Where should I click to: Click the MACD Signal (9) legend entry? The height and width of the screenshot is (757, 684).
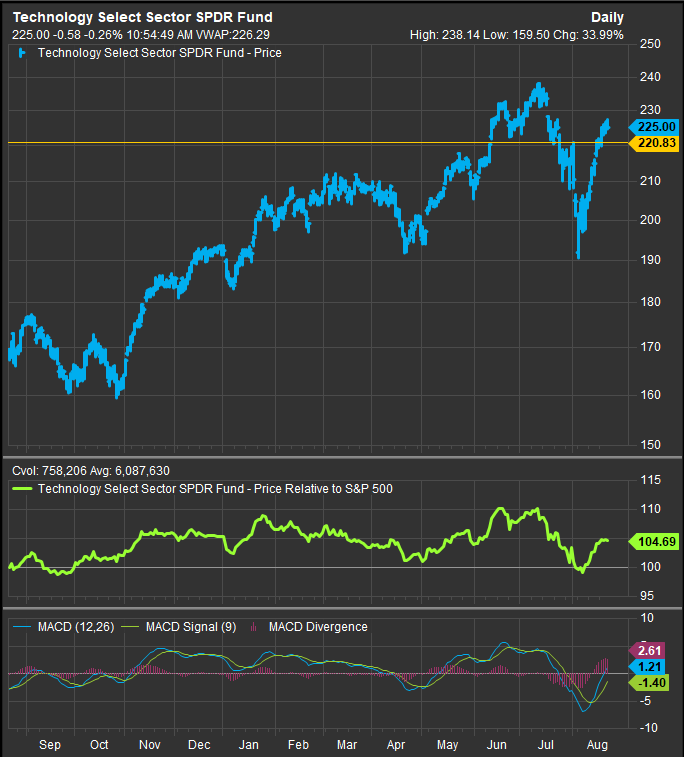(x=178, y=627)
